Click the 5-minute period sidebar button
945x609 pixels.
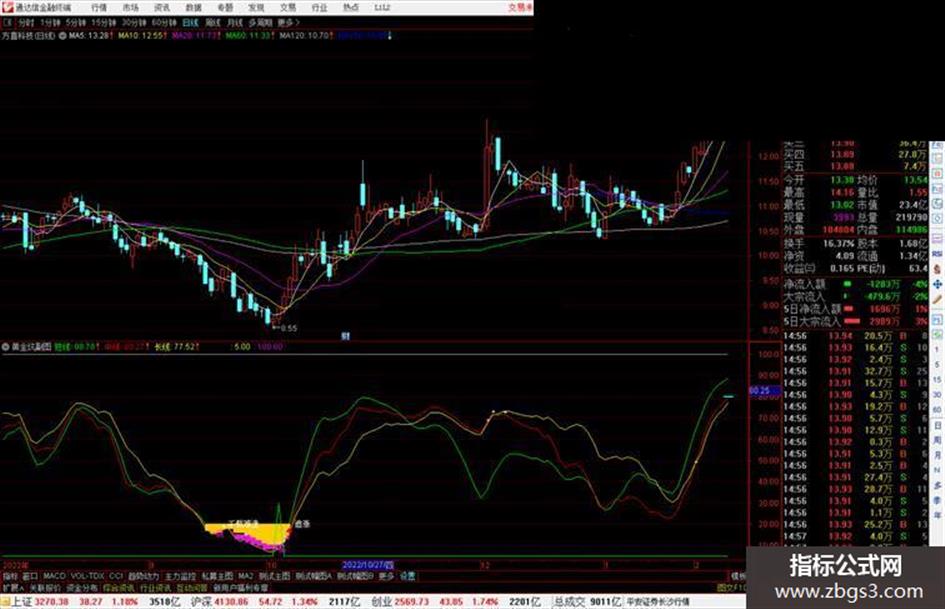point(937,365)
